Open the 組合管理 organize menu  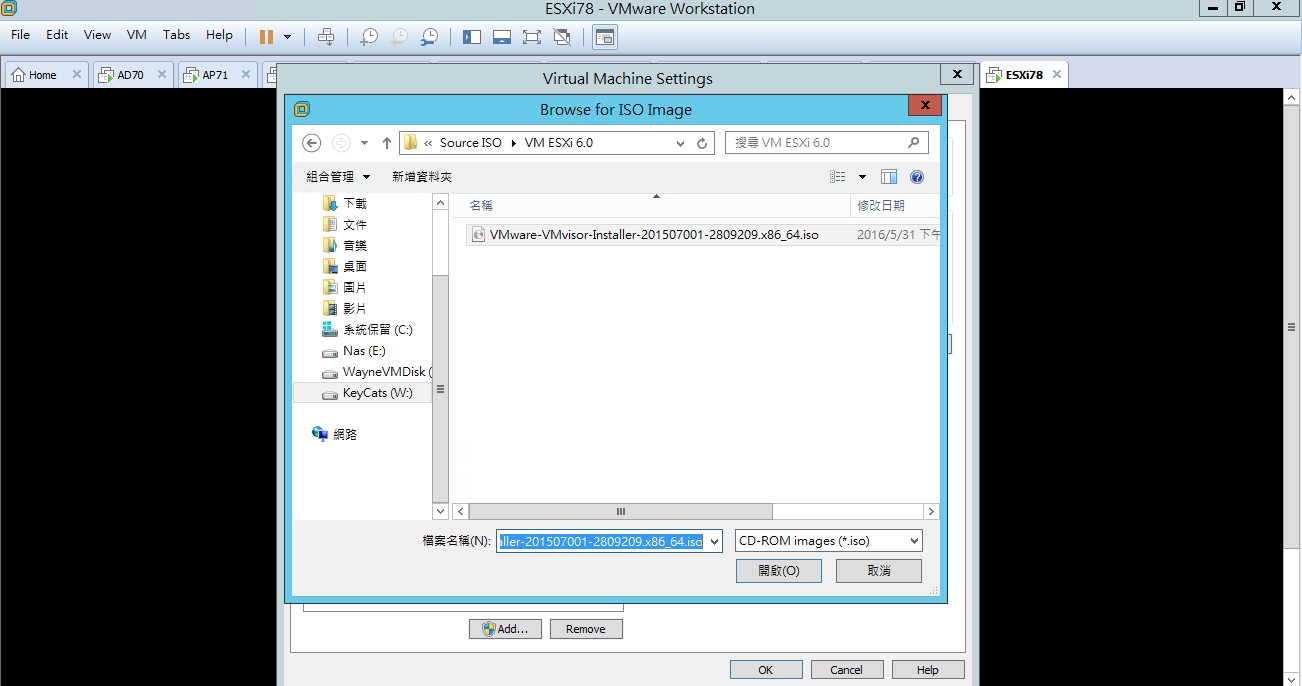(x=338, y=177)
